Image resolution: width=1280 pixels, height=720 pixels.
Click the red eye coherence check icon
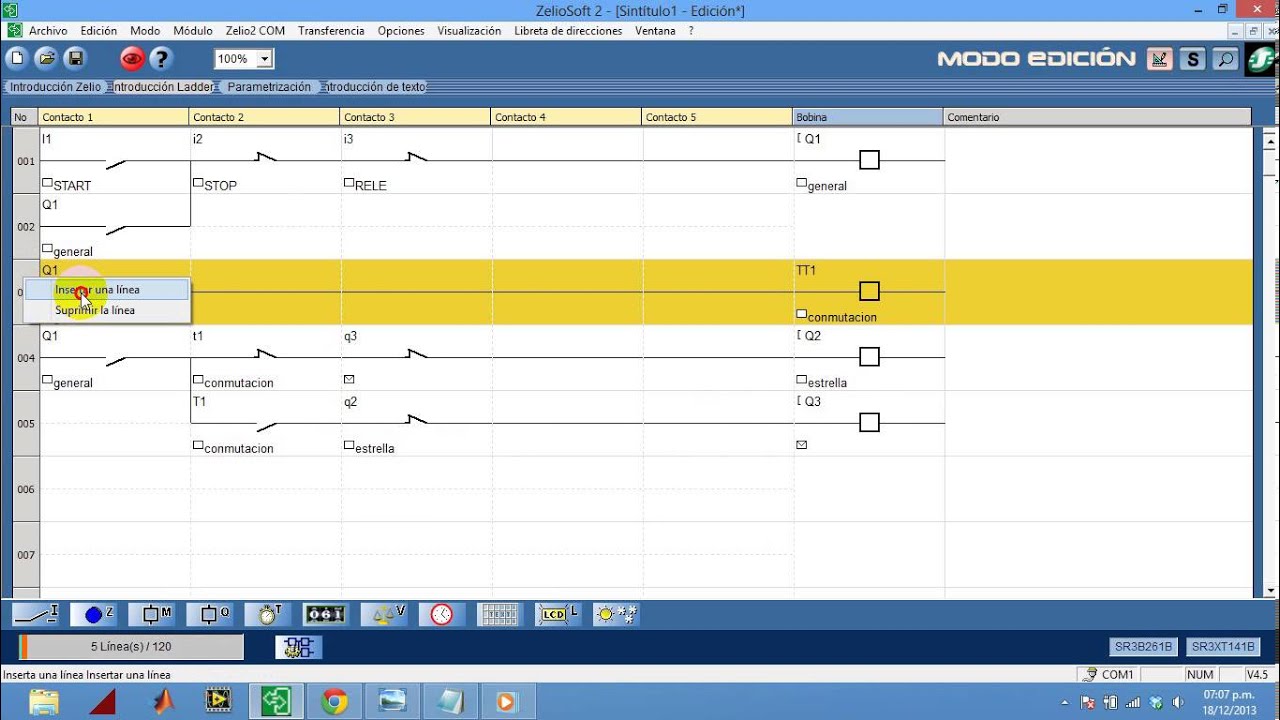132,59
